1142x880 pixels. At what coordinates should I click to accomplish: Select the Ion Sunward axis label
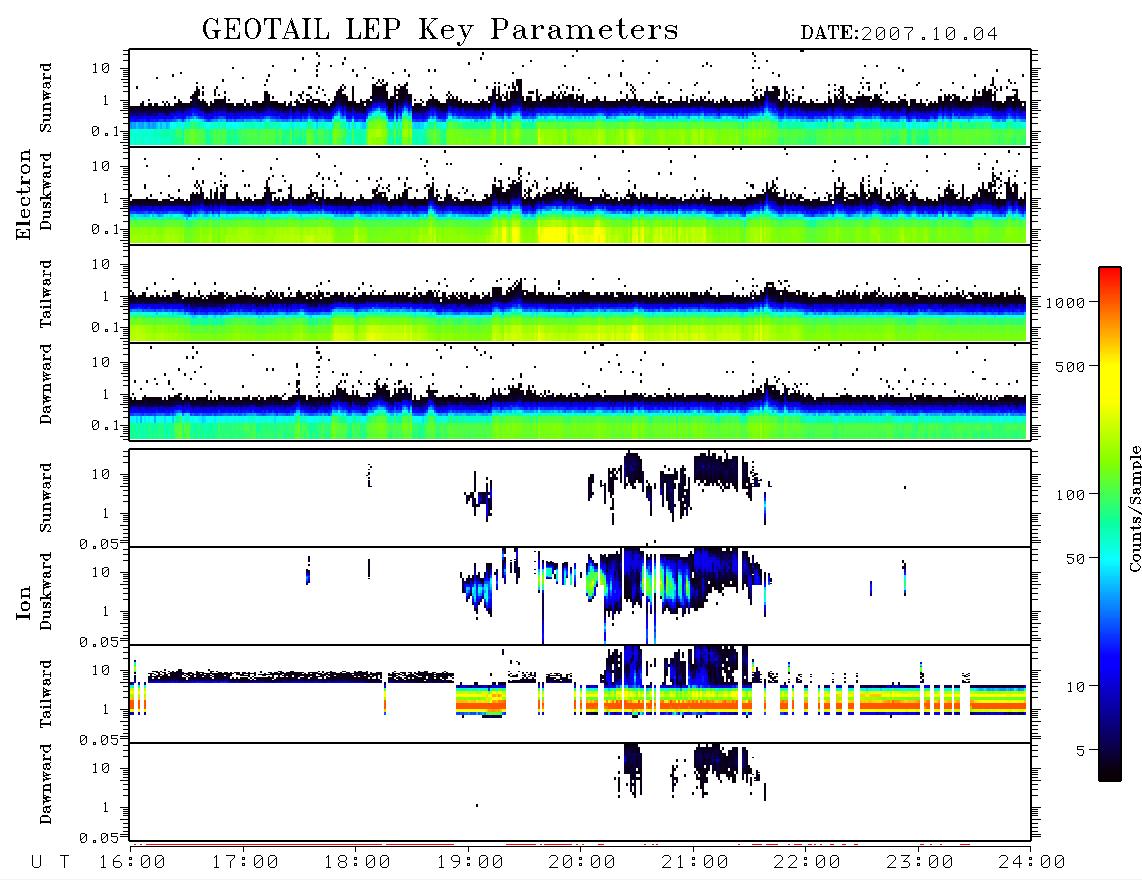tap(46, 498)
